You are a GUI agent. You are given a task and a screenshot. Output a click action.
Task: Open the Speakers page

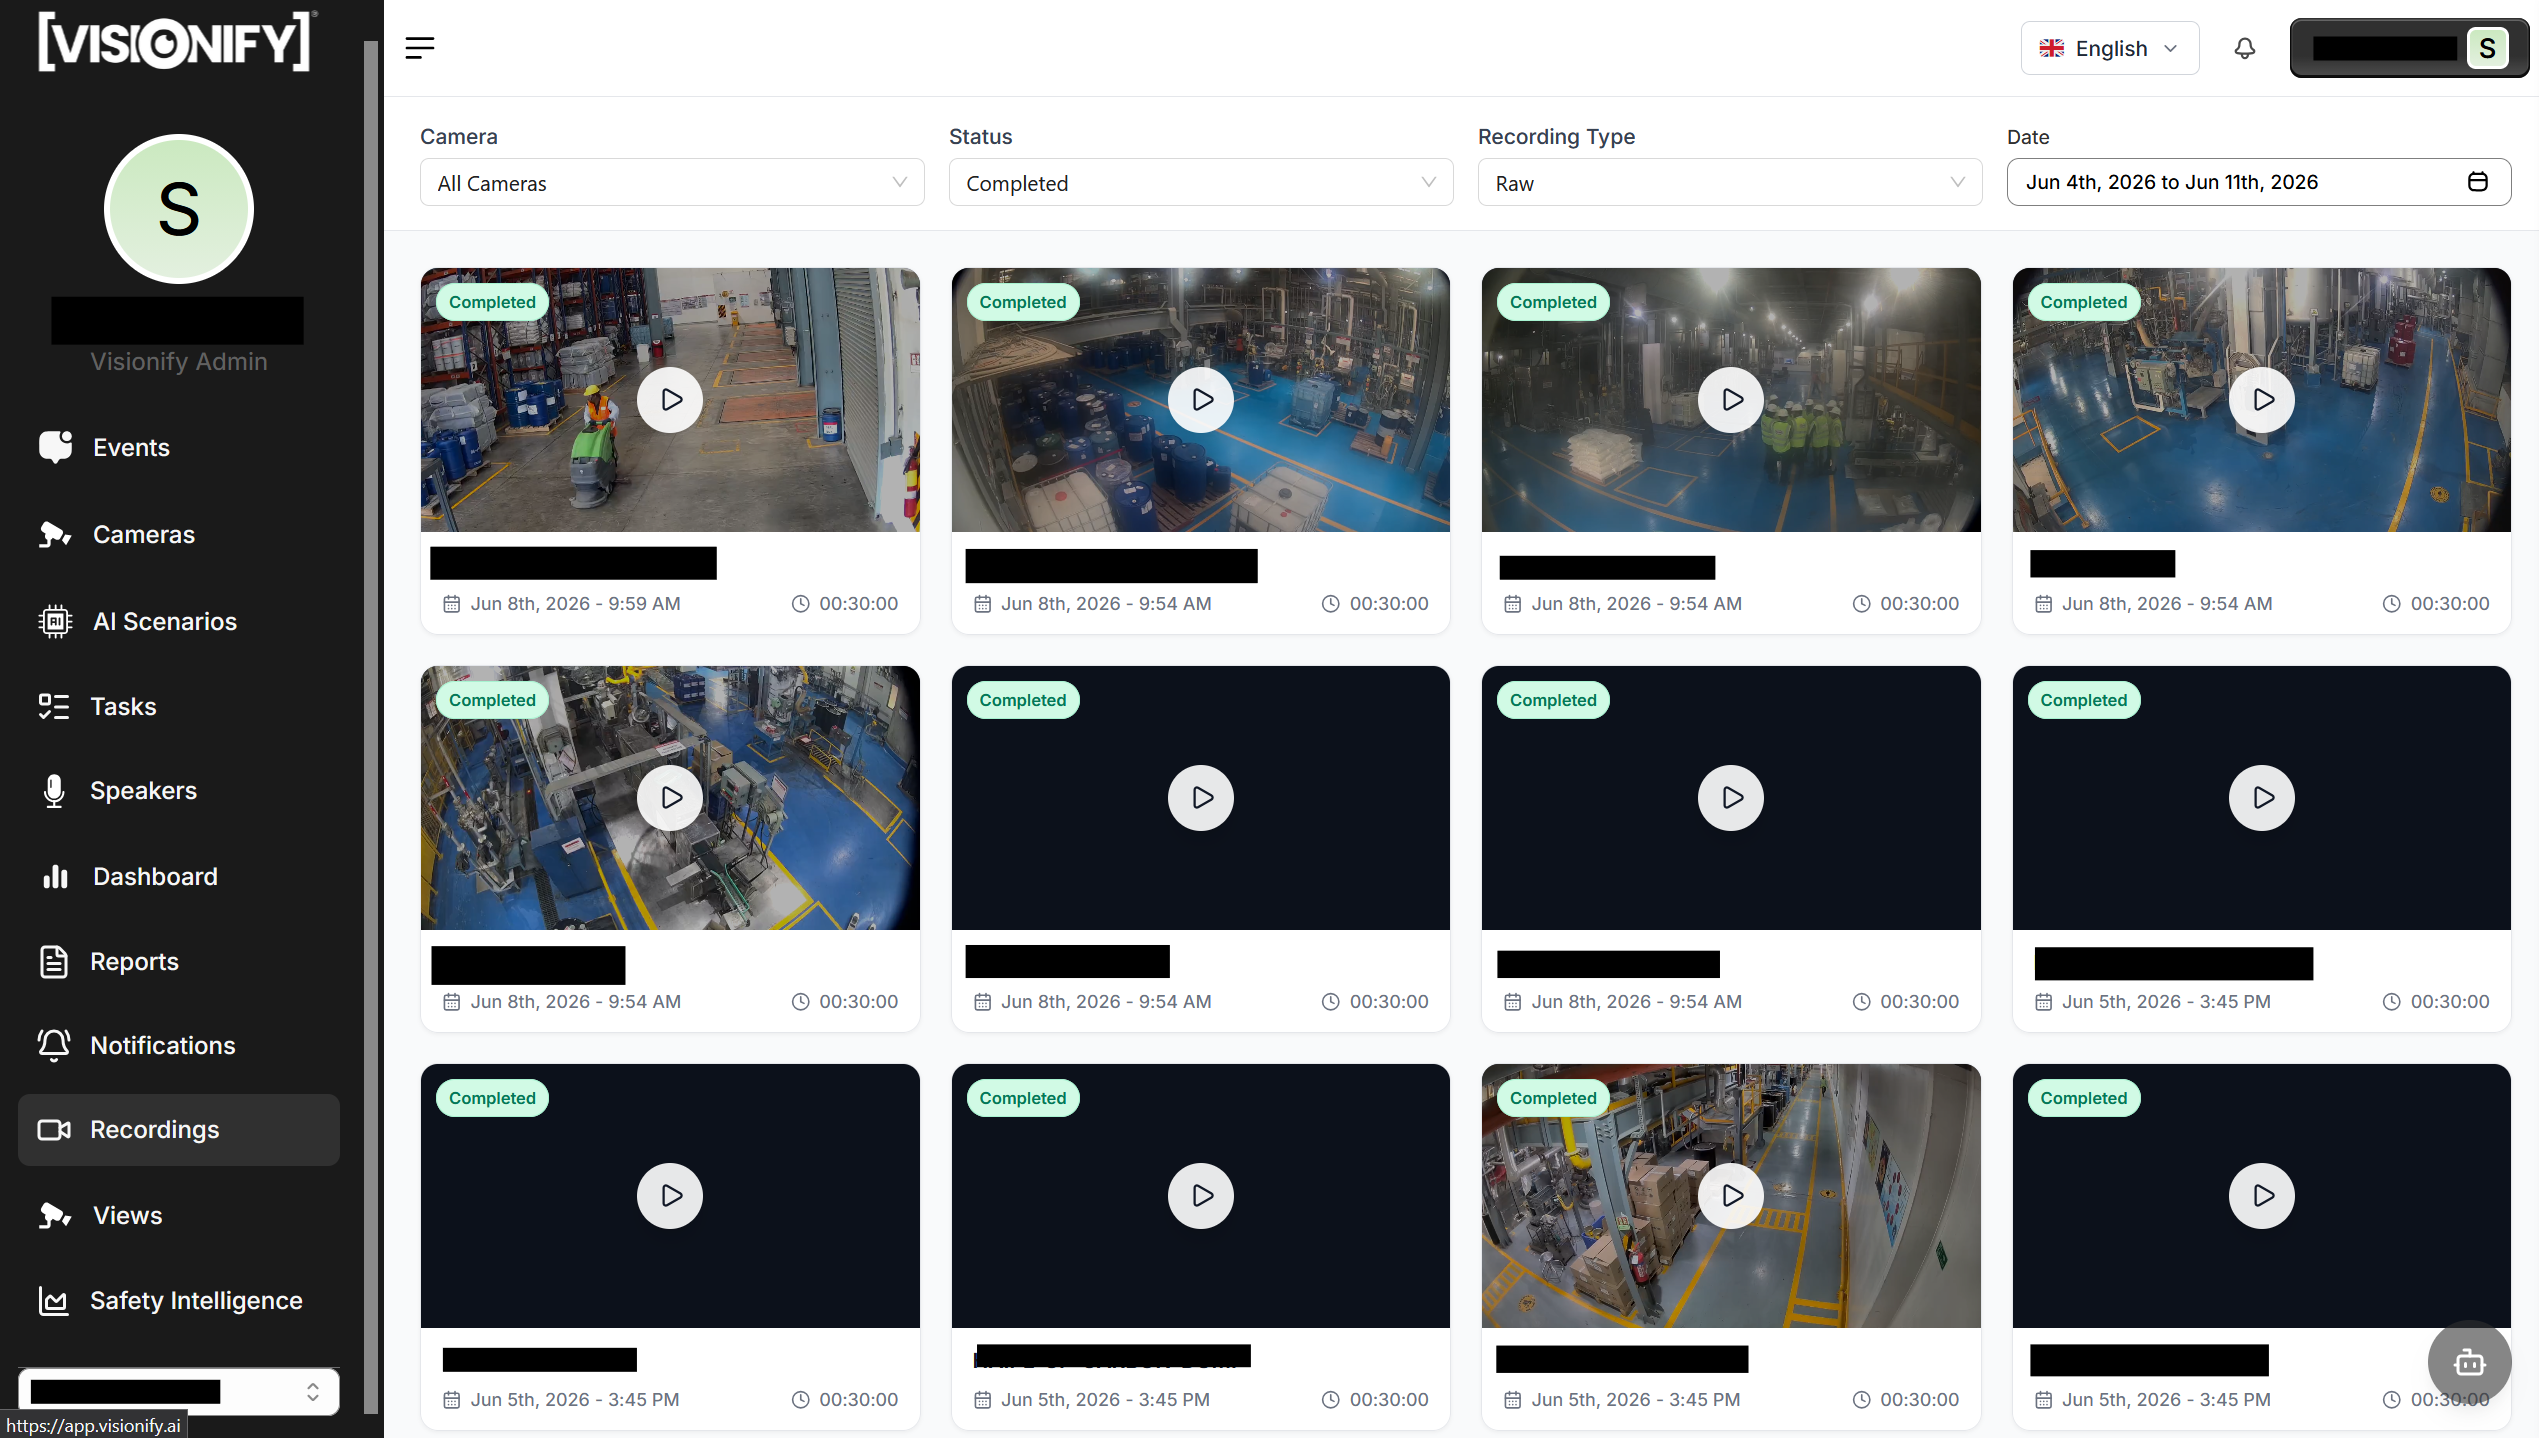click(143, 790)
